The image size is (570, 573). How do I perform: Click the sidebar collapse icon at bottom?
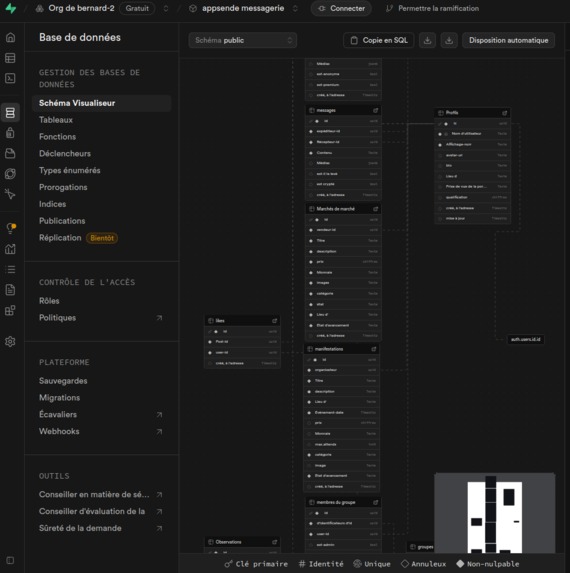pos(10,560)
